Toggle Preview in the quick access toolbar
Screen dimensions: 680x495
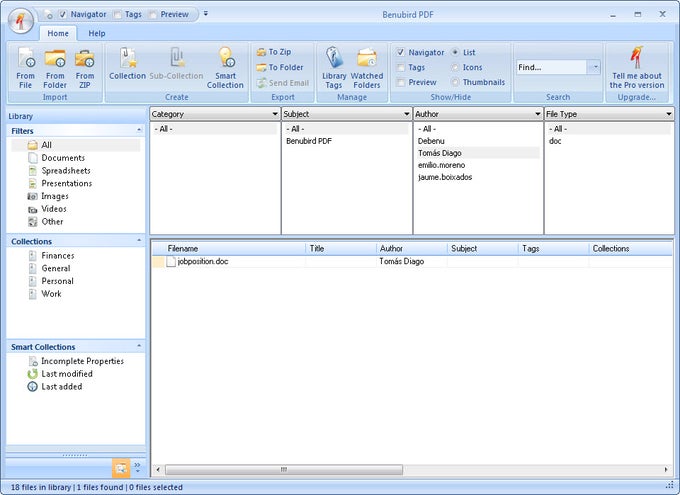click(x=152, y=14)
